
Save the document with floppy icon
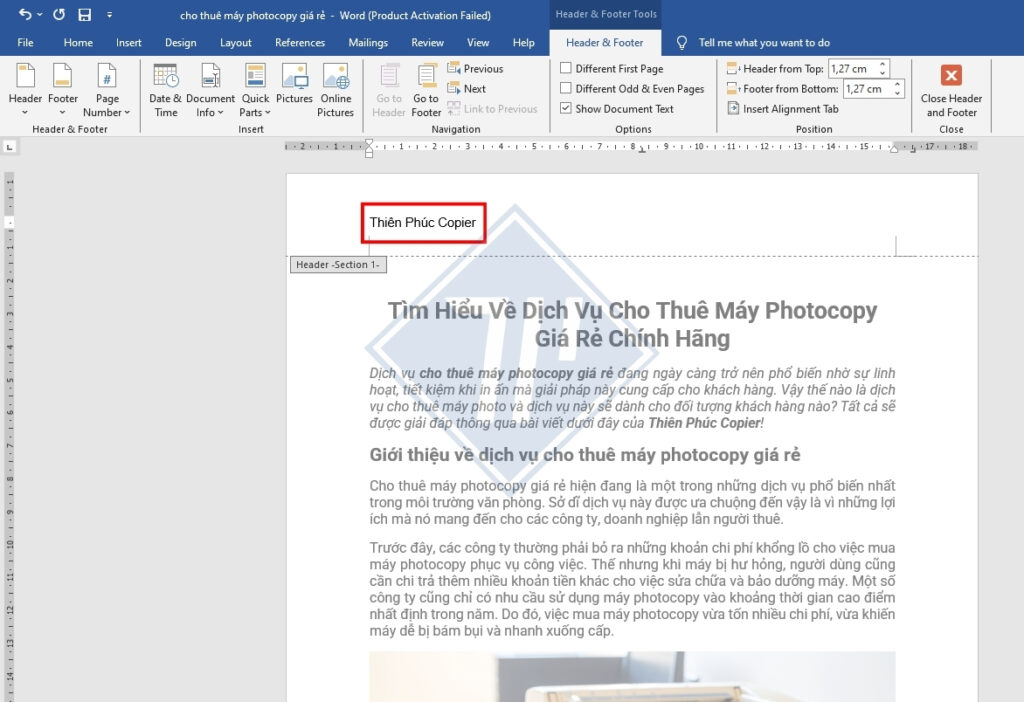coord(84,14)
